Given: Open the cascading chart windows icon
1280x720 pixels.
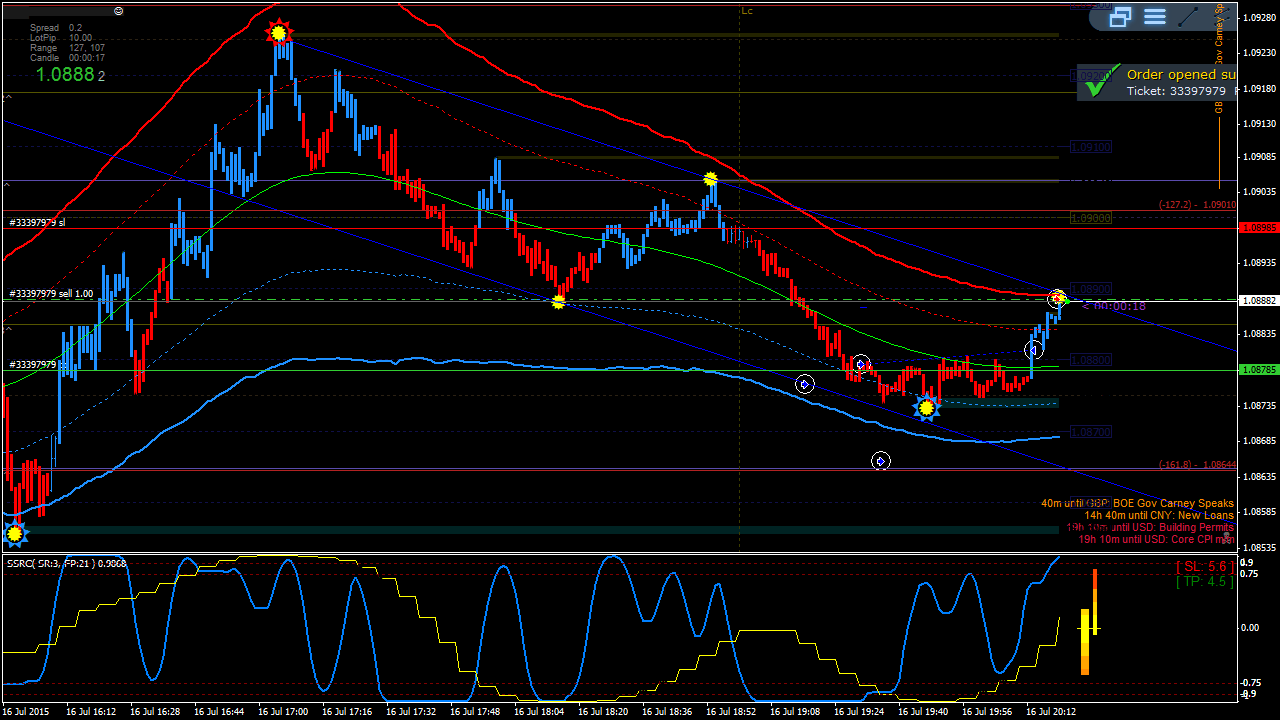Looking at the screenshot, I should [x=1120, y=16].
